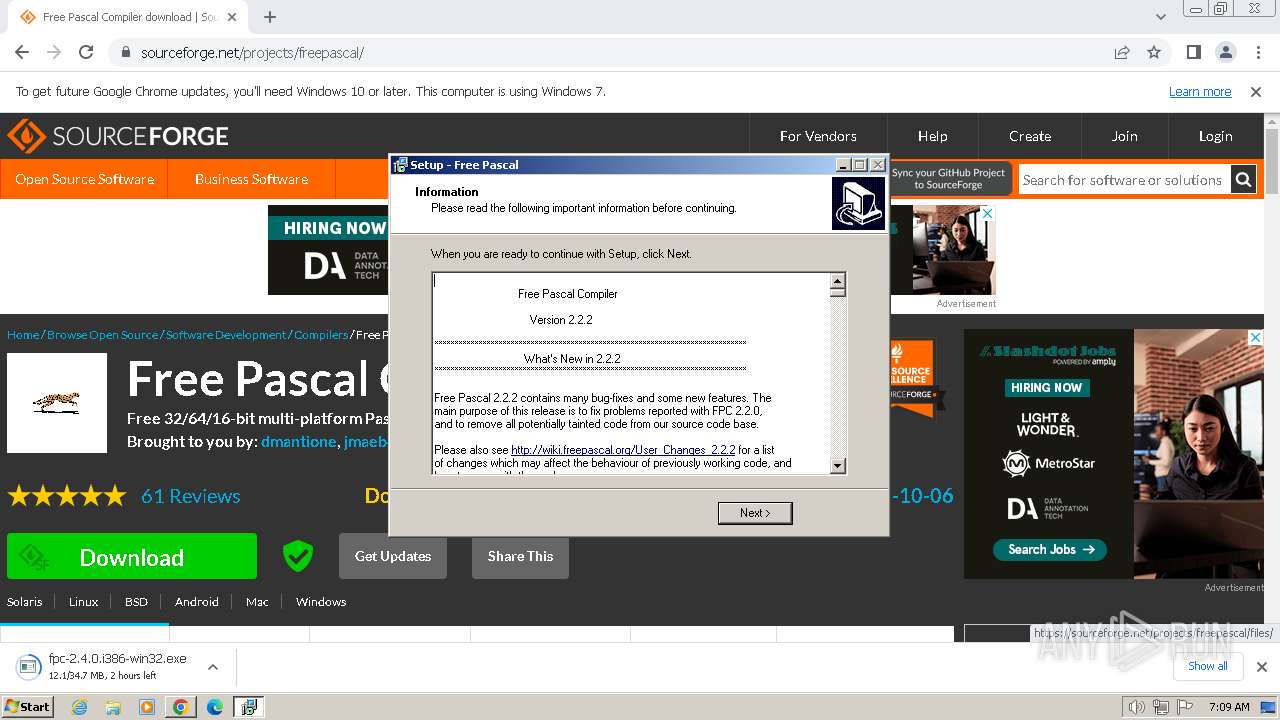Click inside the setup information text box

(631, 373)
